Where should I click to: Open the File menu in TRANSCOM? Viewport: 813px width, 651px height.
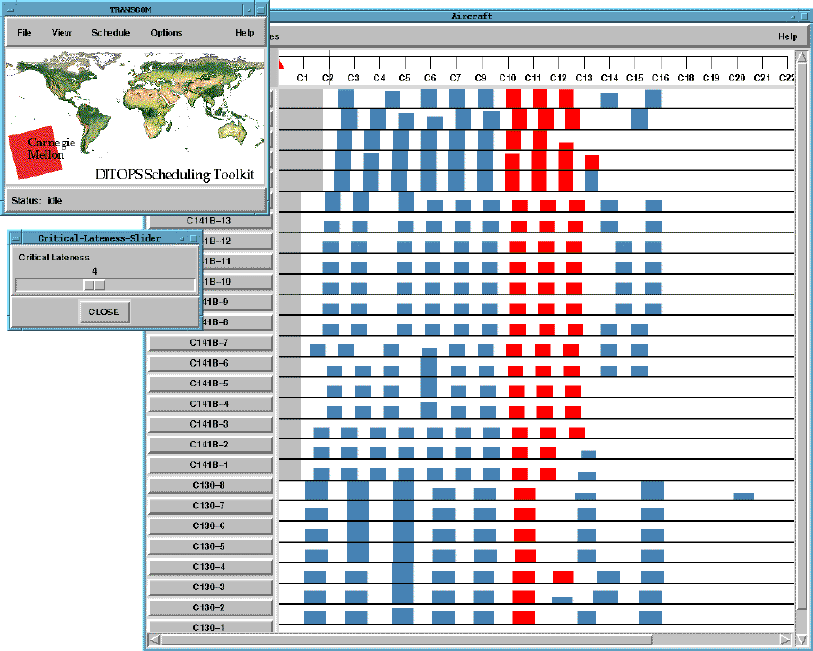pos(24,33)
